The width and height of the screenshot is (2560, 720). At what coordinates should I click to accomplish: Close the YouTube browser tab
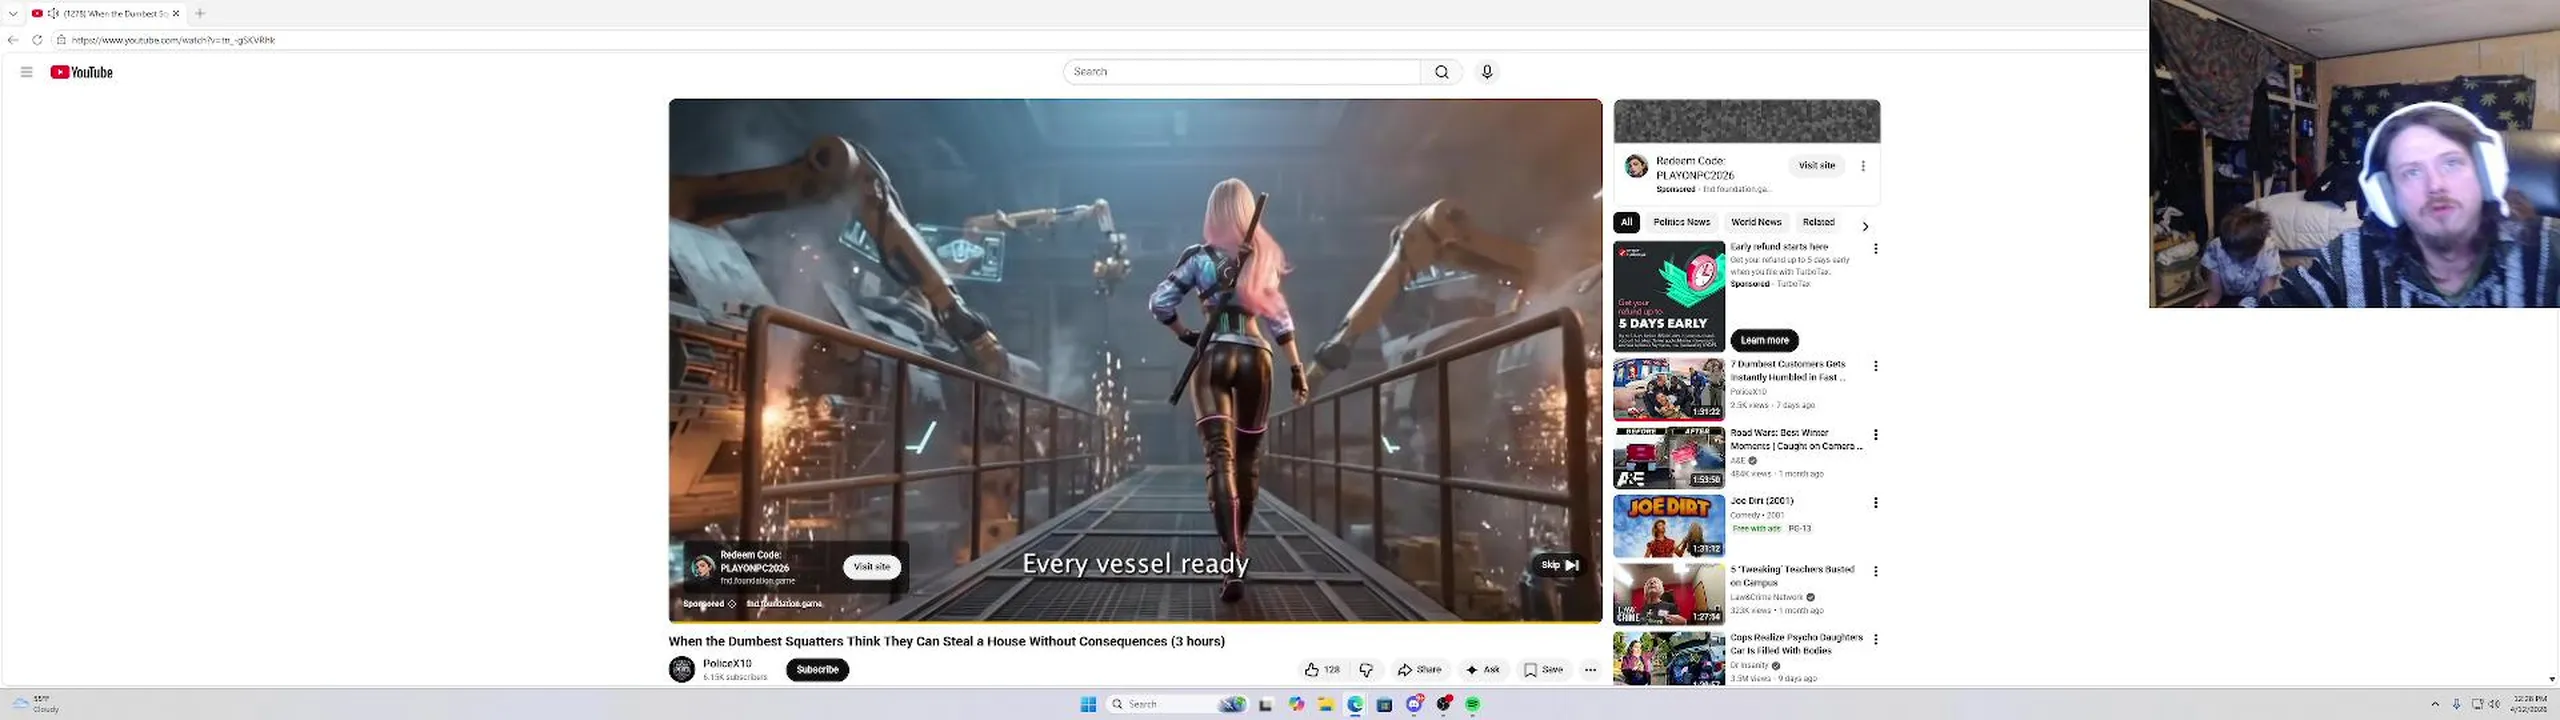coord(176,13)
